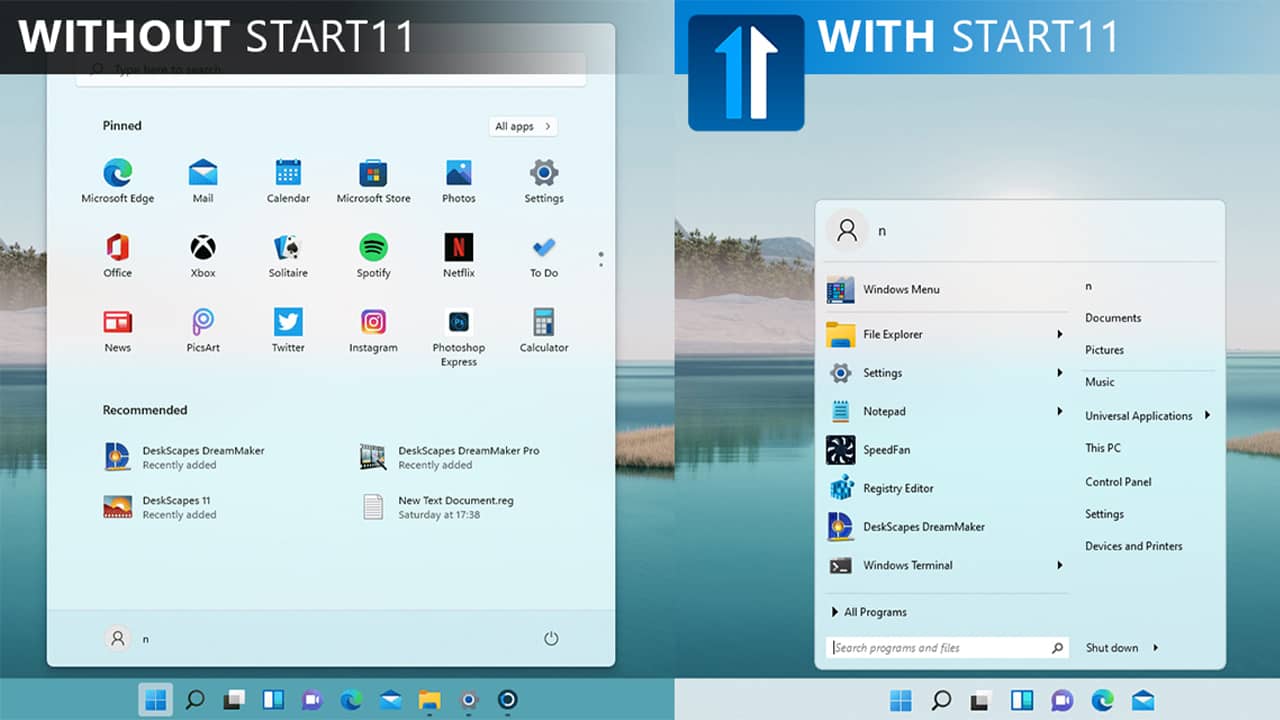Viewport: 1280px width, 720px height.
Task: Focus the Search programs and files box
Action: coord(948,648)
